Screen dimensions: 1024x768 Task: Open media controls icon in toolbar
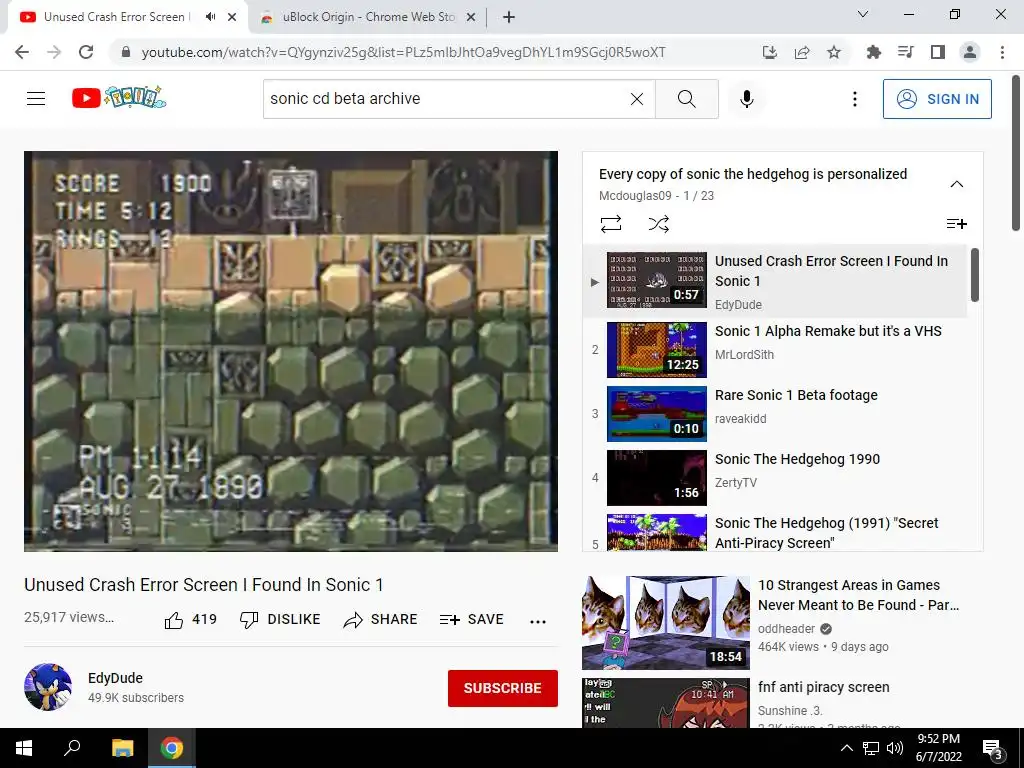coord(905,52)
